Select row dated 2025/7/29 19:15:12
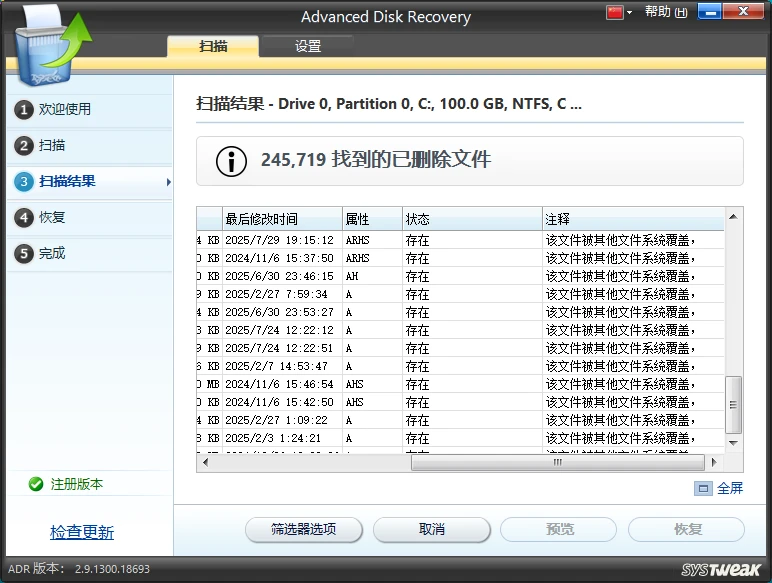 tap(460, 240)
